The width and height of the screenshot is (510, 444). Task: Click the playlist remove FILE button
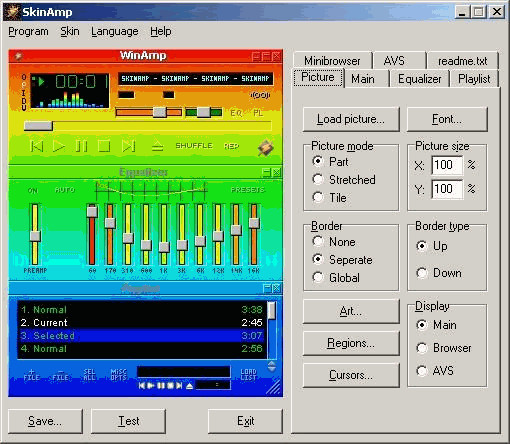(61, 375)
